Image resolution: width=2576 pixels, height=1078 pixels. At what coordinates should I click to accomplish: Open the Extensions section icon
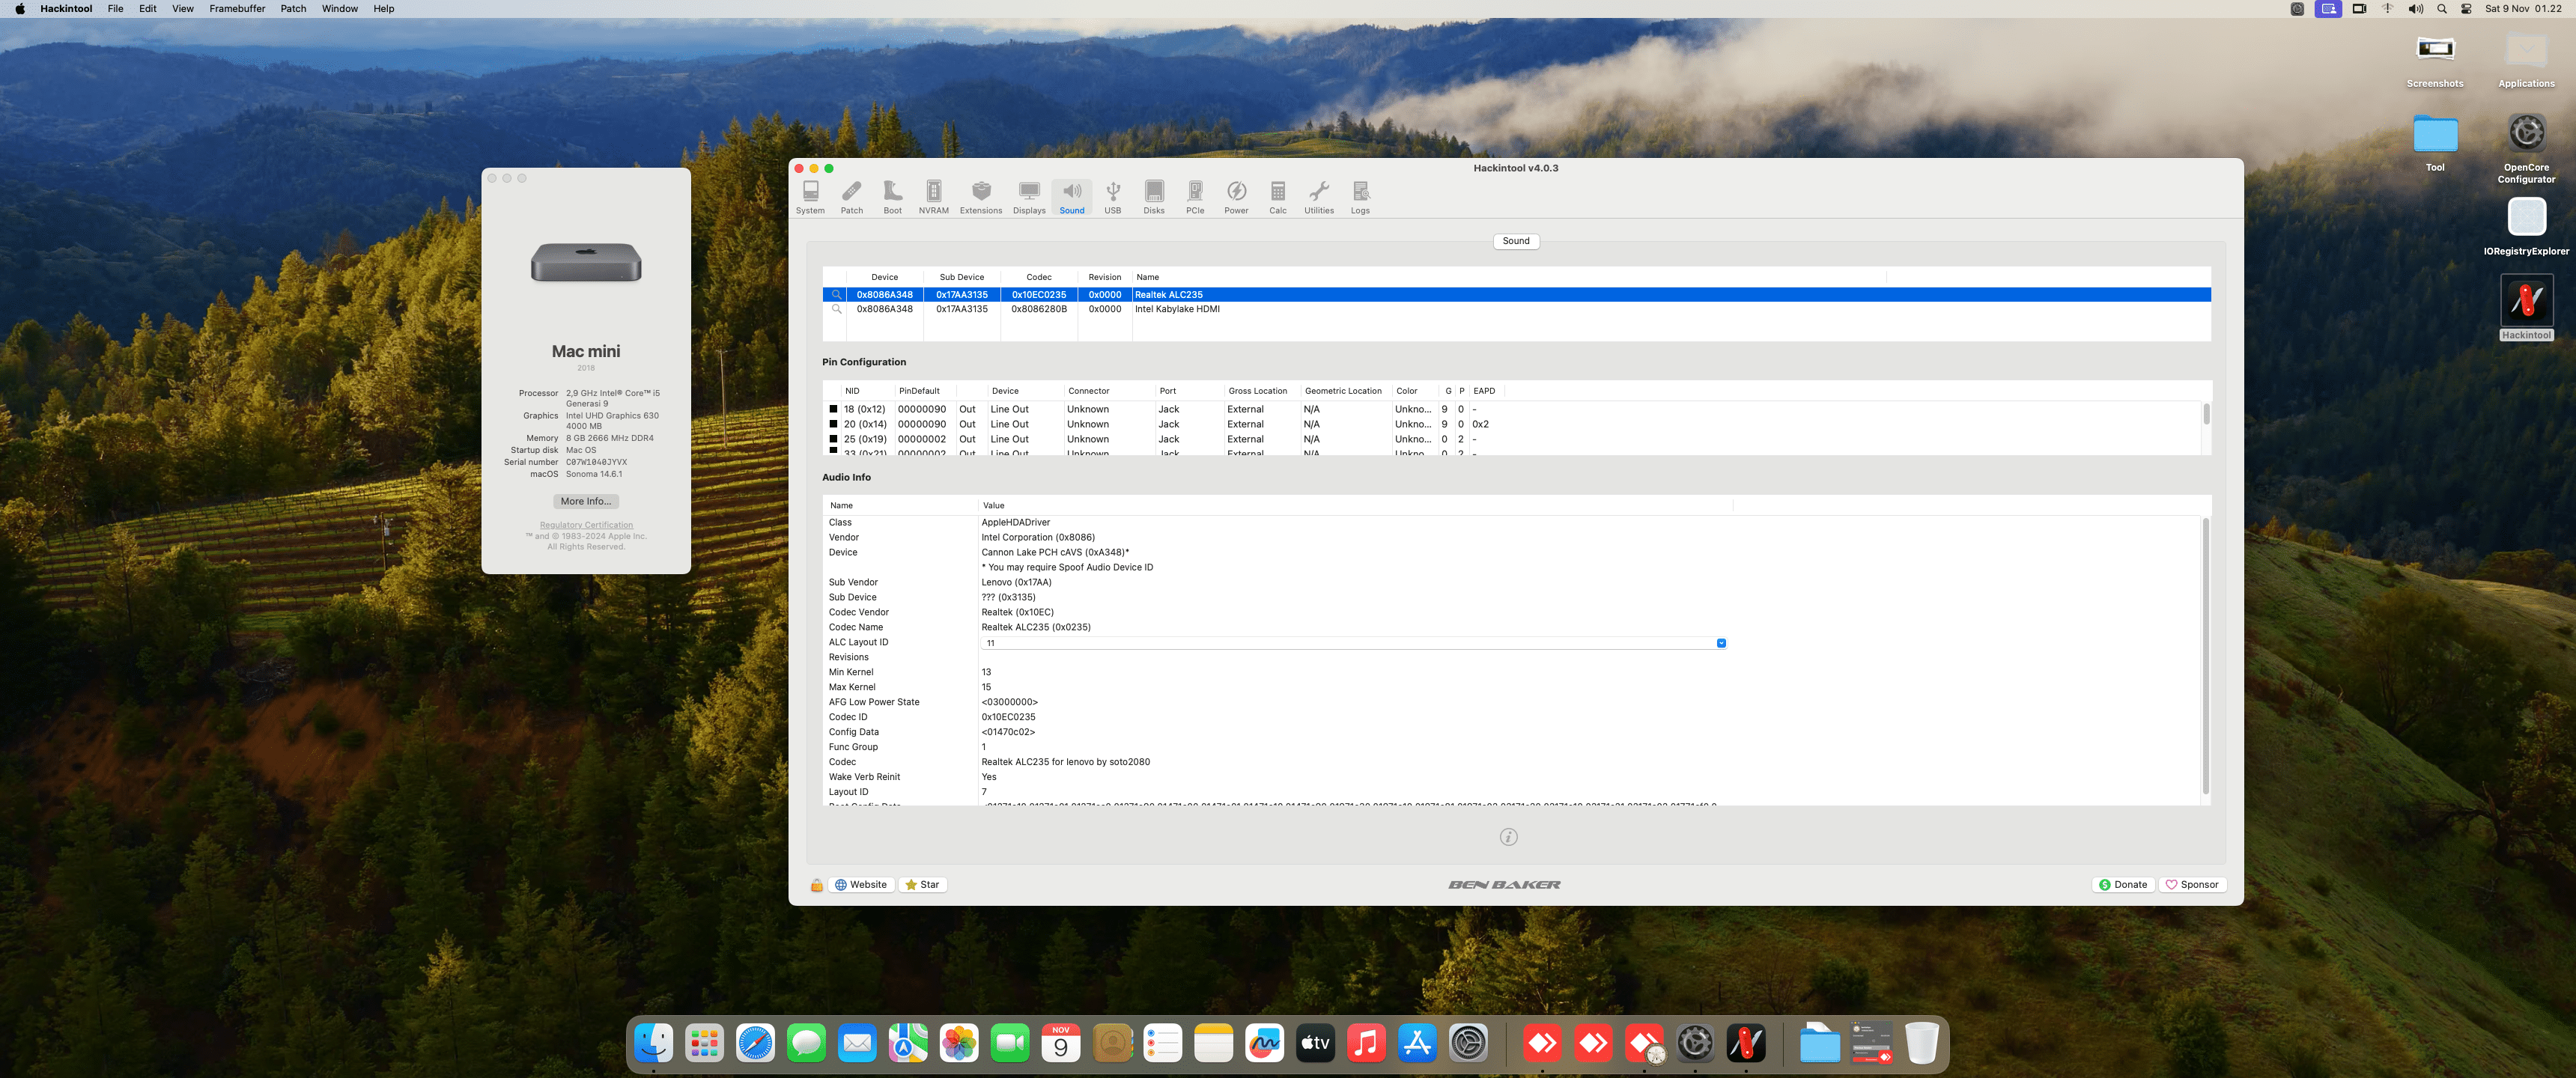(980, 197)
